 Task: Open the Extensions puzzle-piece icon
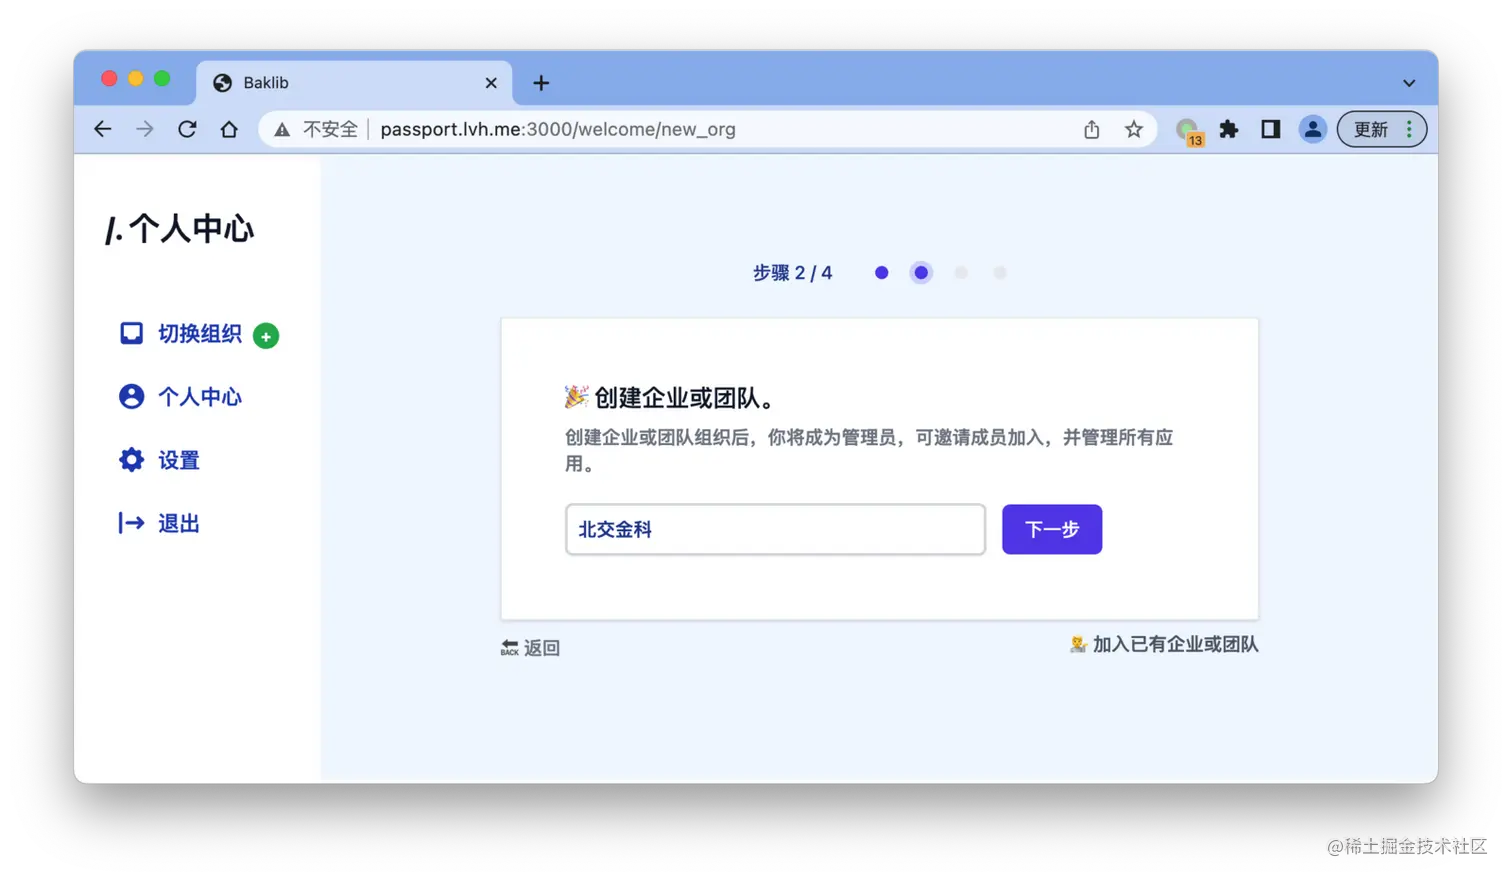point(1229,129)
